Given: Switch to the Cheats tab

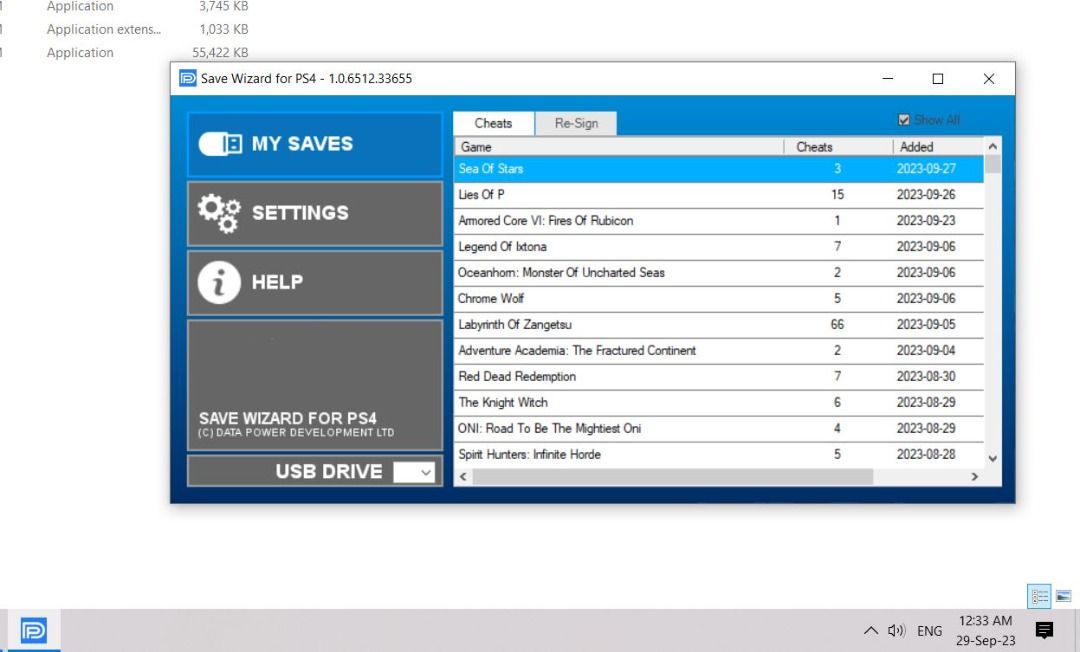Looking at the screenshot, I should [493, 123].
